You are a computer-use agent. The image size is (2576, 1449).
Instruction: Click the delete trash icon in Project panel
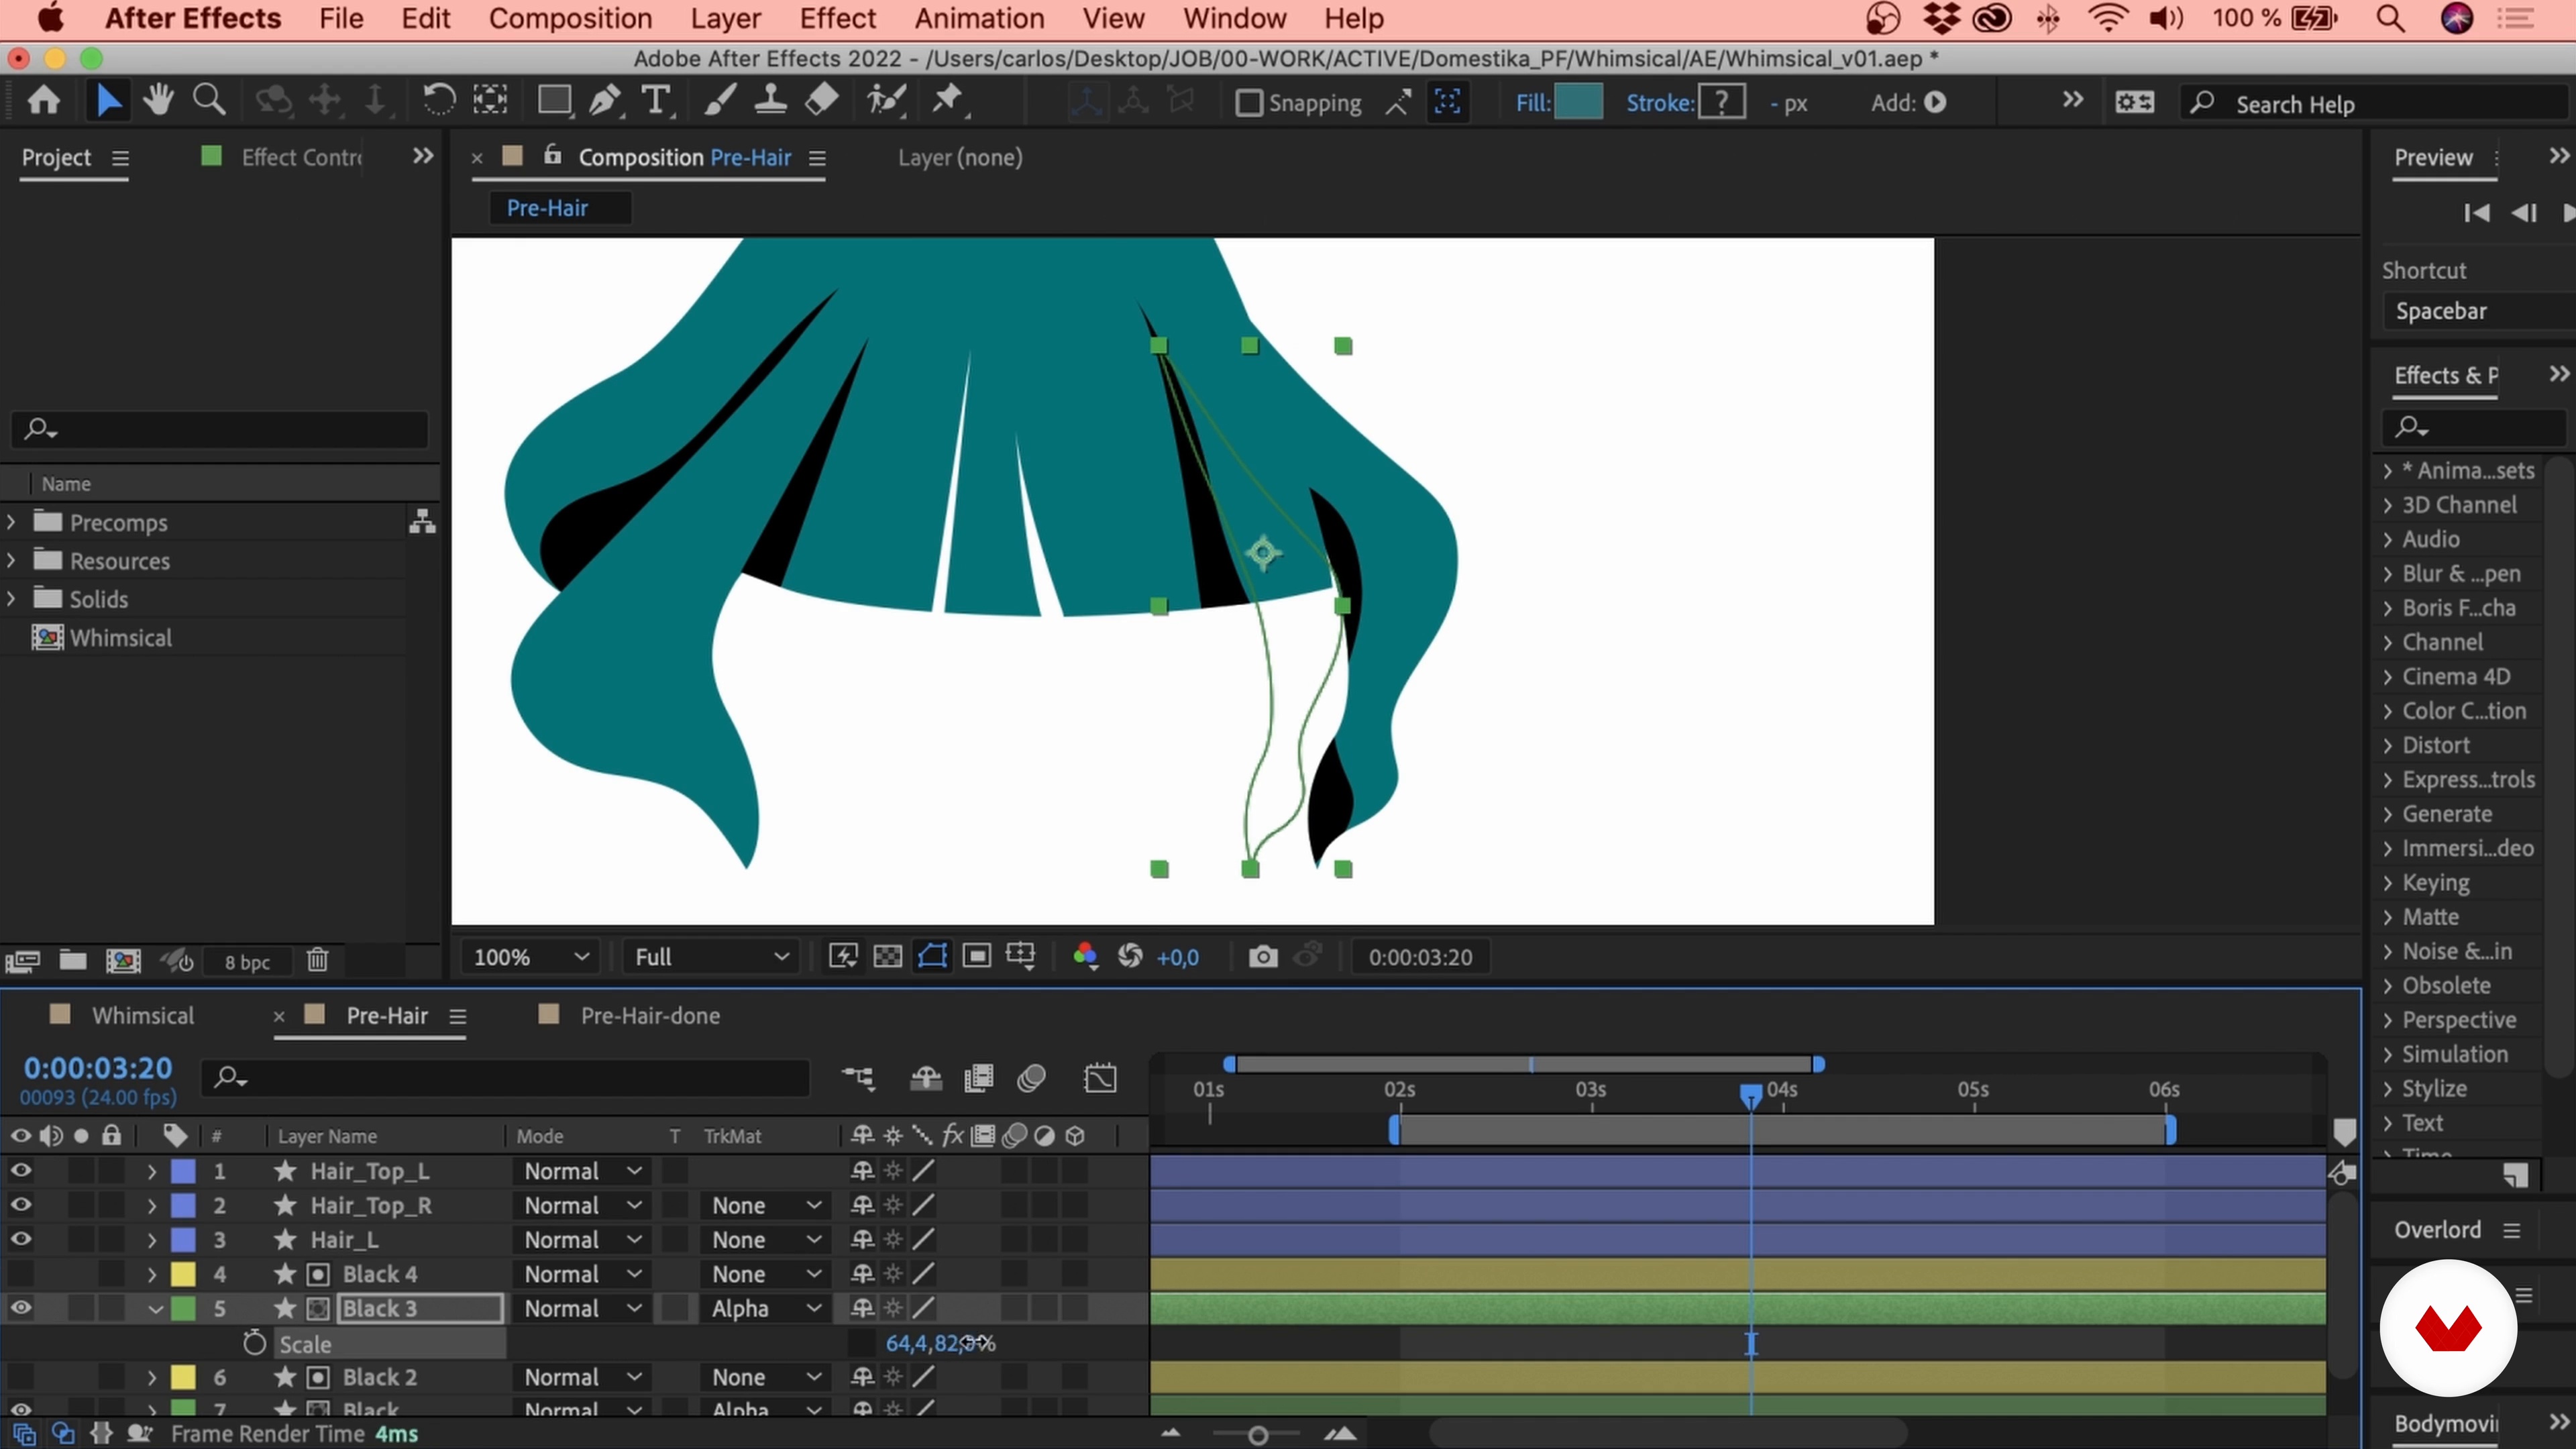[317, 961]
